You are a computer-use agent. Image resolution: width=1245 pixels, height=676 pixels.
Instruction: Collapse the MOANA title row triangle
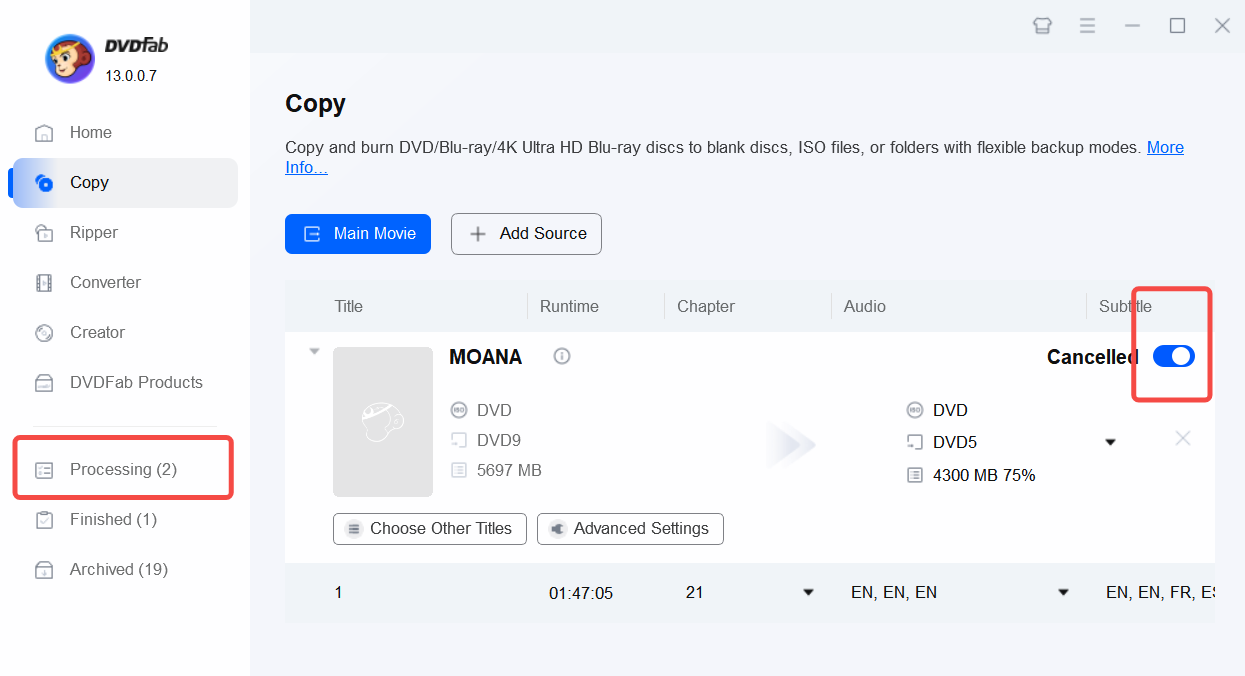point(314,352)
